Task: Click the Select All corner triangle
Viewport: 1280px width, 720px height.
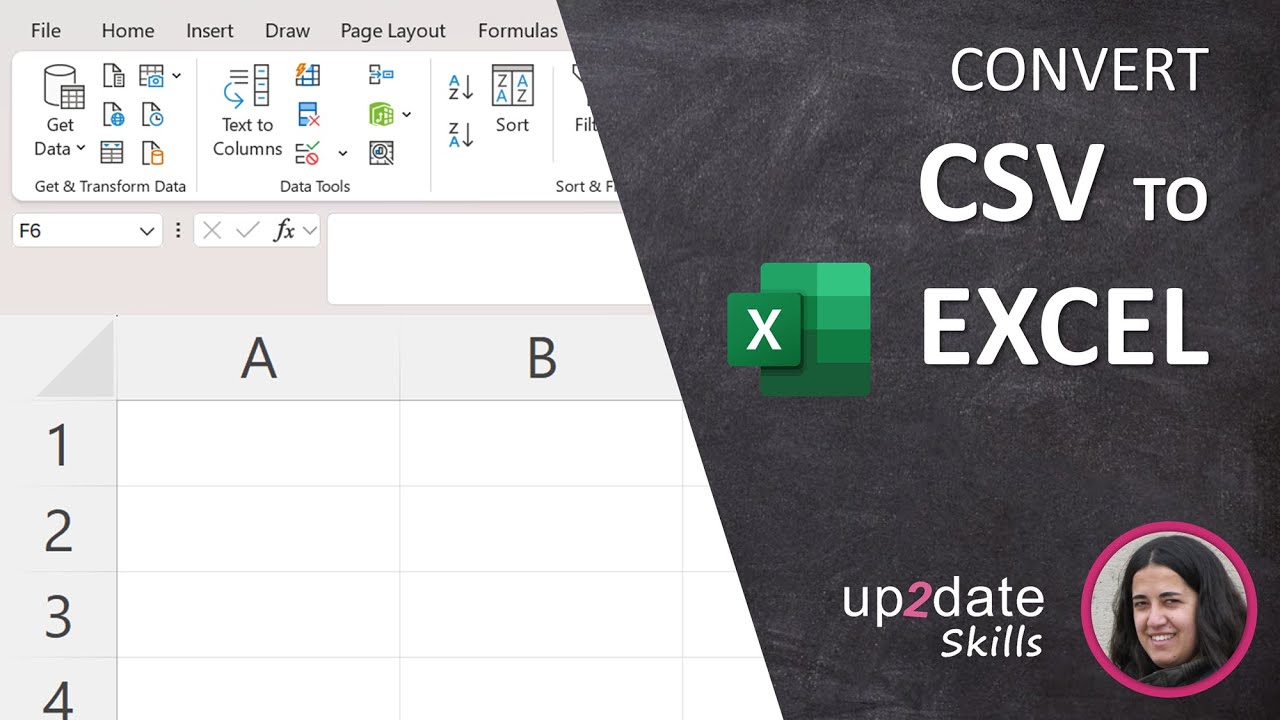Action: point(75,359)
